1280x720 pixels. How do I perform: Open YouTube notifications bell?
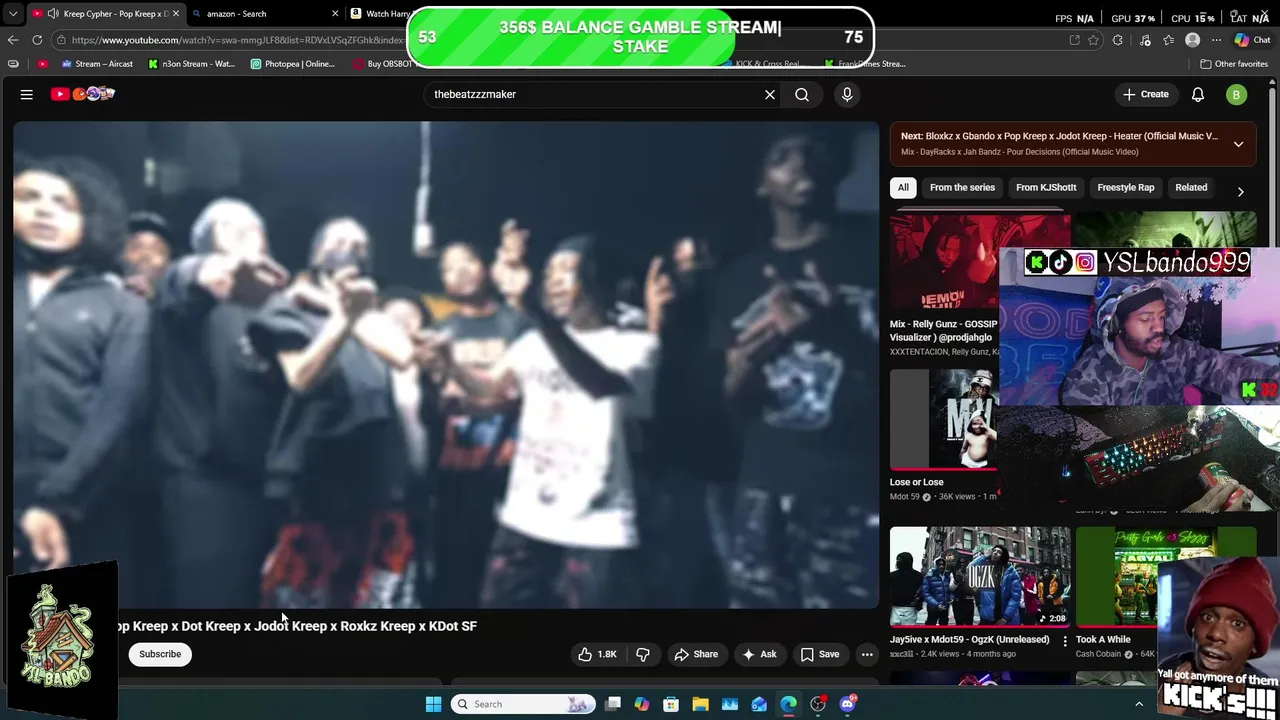[1198, 94]
